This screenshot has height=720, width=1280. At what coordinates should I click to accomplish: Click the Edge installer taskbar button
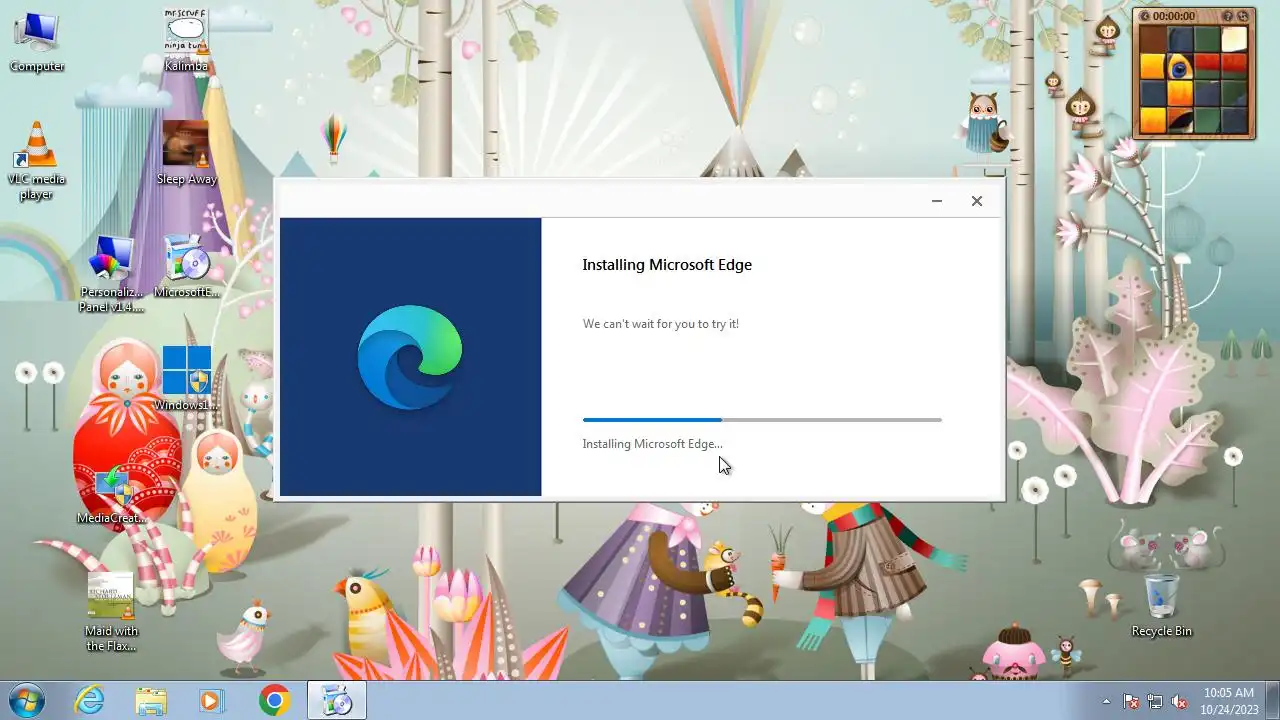click(337, 701)
